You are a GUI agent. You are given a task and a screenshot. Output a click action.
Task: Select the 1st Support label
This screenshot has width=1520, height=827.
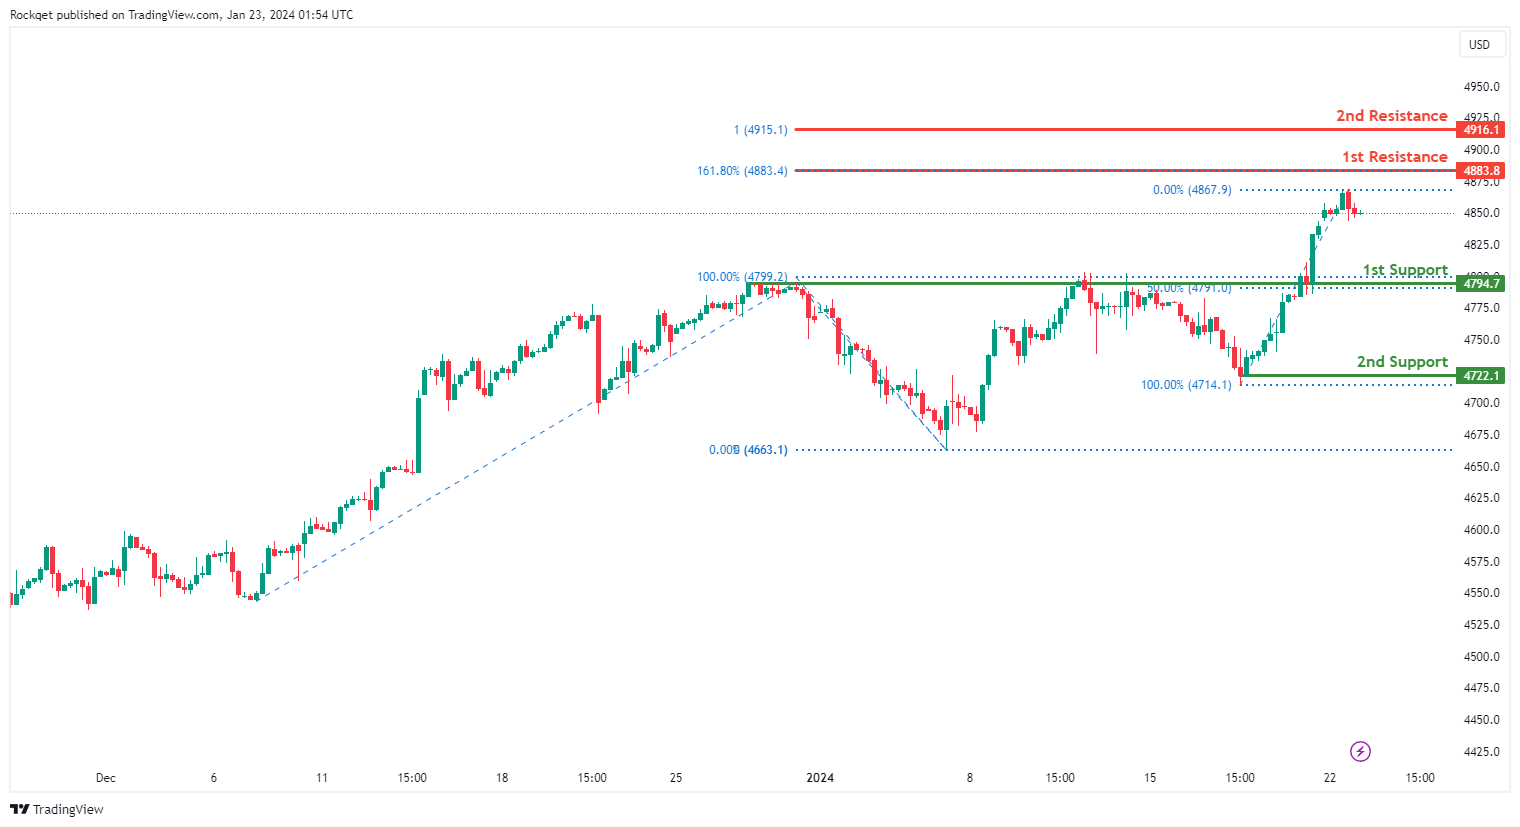click(x=1405, y=270)
